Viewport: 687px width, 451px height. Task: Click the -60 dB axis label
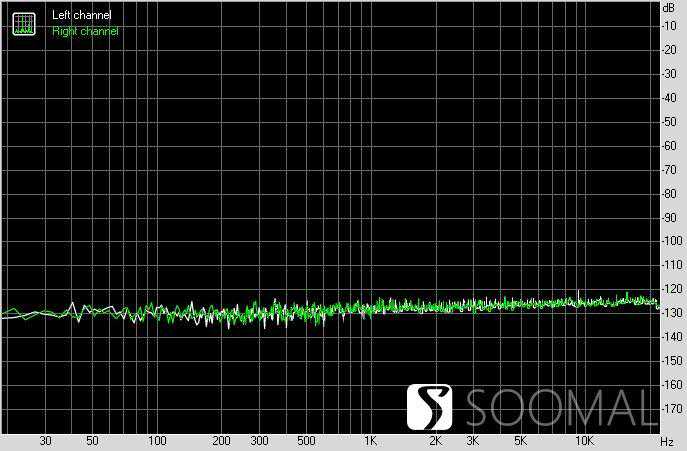point(668,146)
